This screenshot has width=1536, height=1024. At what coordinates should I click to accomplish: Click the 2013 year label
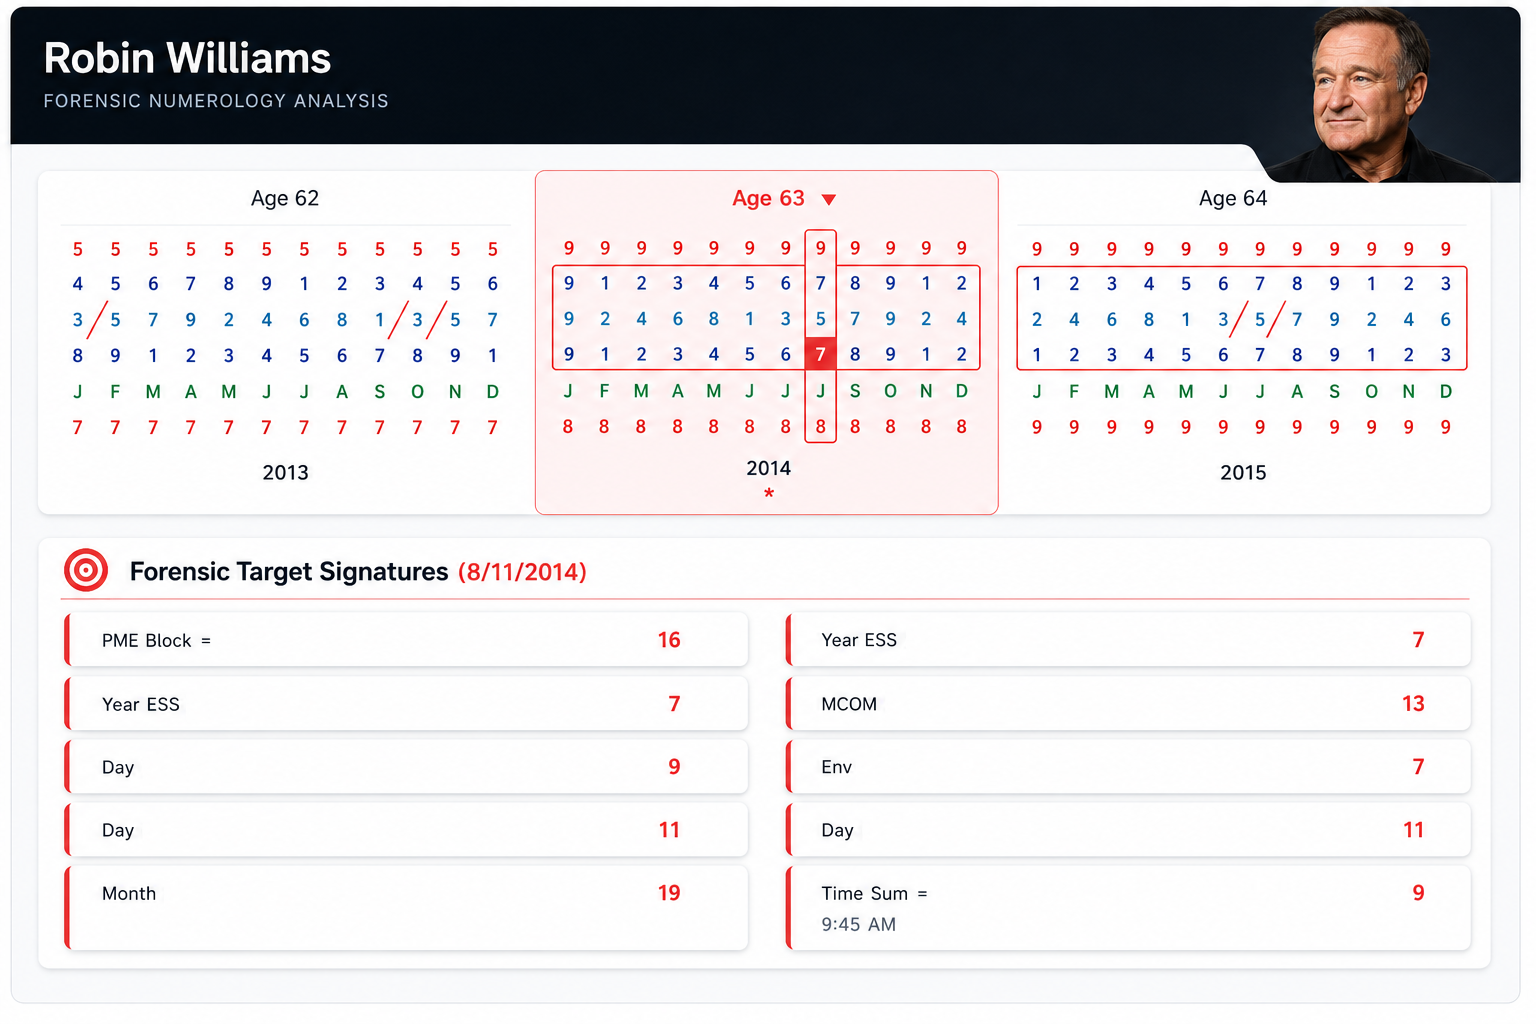[285, 472]
